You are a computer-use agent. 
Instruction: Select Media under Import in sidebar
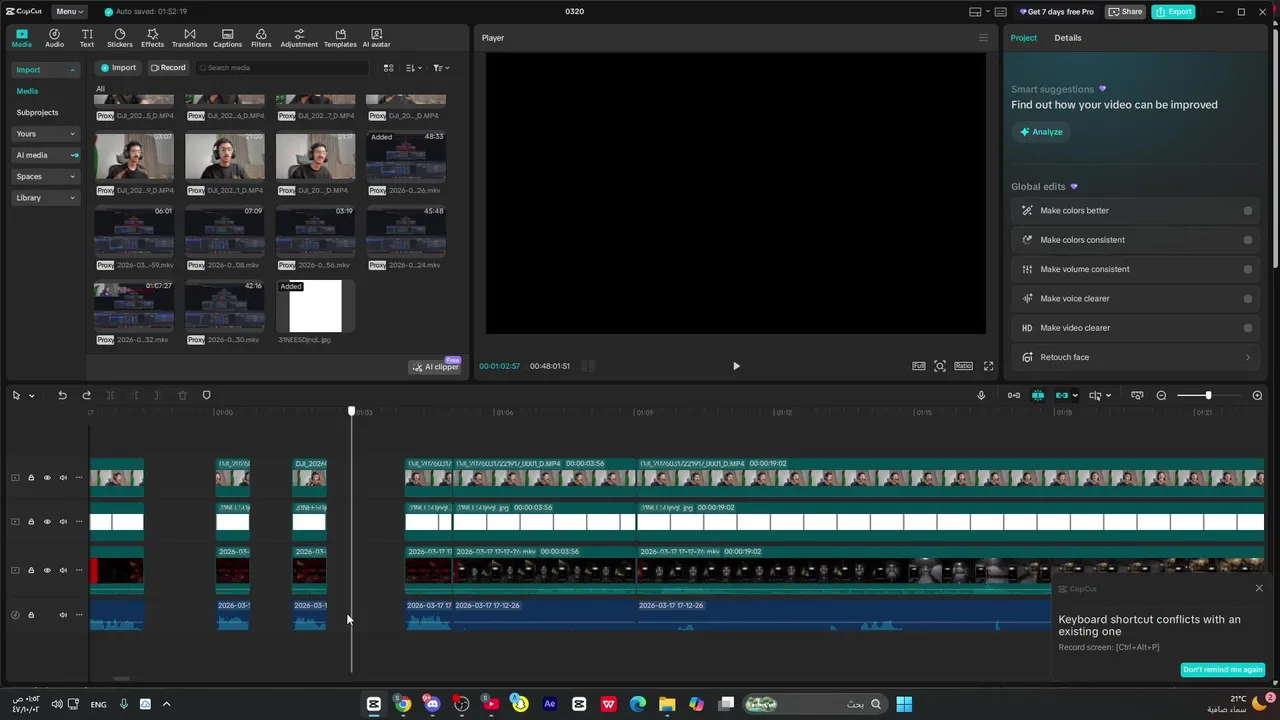(x=27, y=91)
